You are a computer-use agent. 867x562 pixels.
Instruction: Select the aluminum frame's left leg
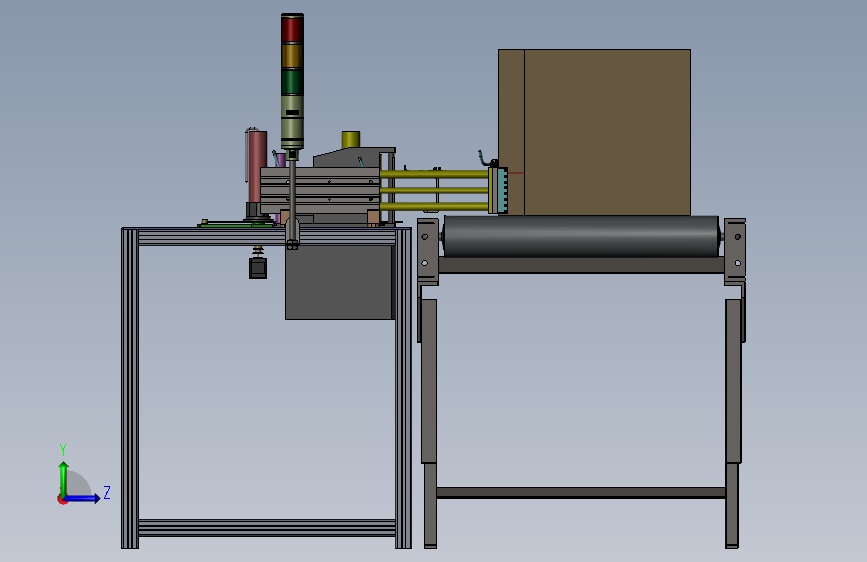coord(130,388)
